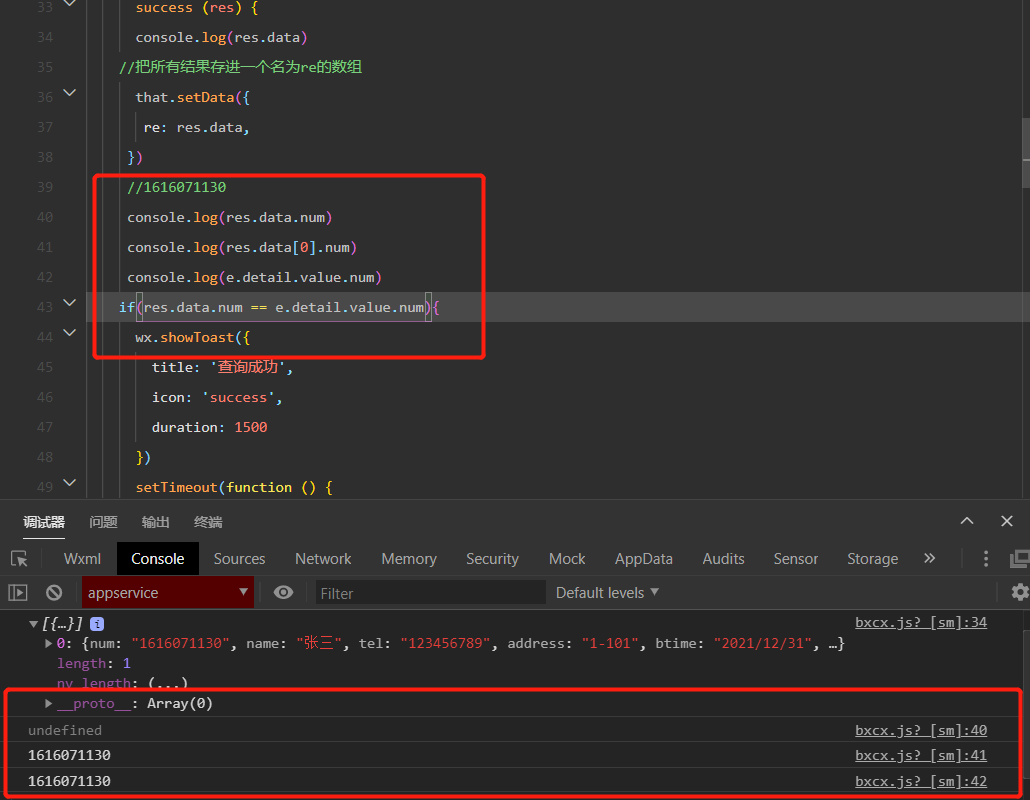Open the Audits tab
This screenshot has height=800, width=1030.
tap(723, 558)
